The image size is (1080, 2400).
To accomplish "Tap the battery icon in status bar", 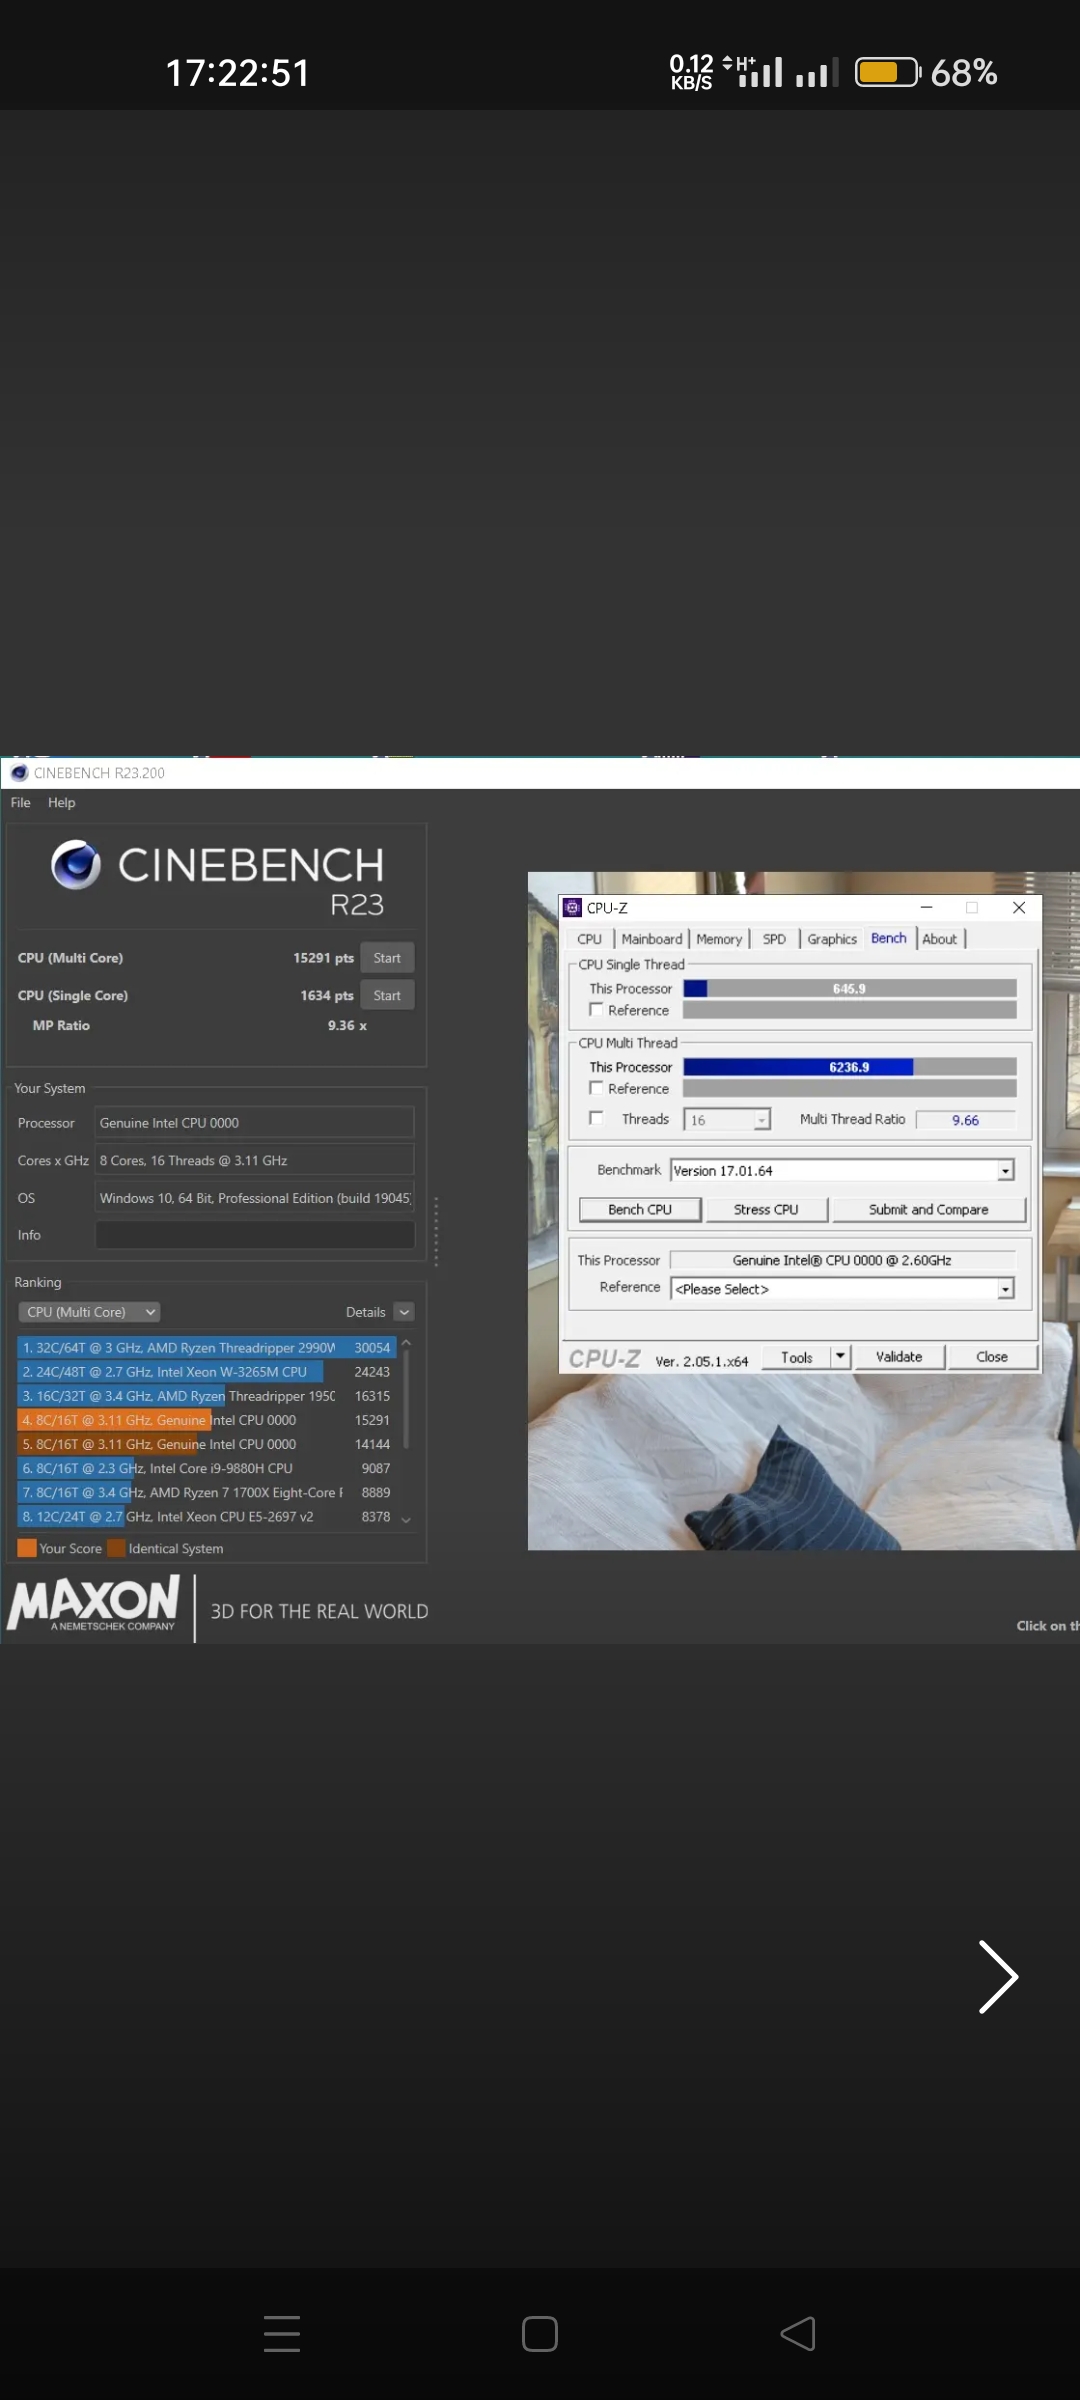I will coord(888,72).
